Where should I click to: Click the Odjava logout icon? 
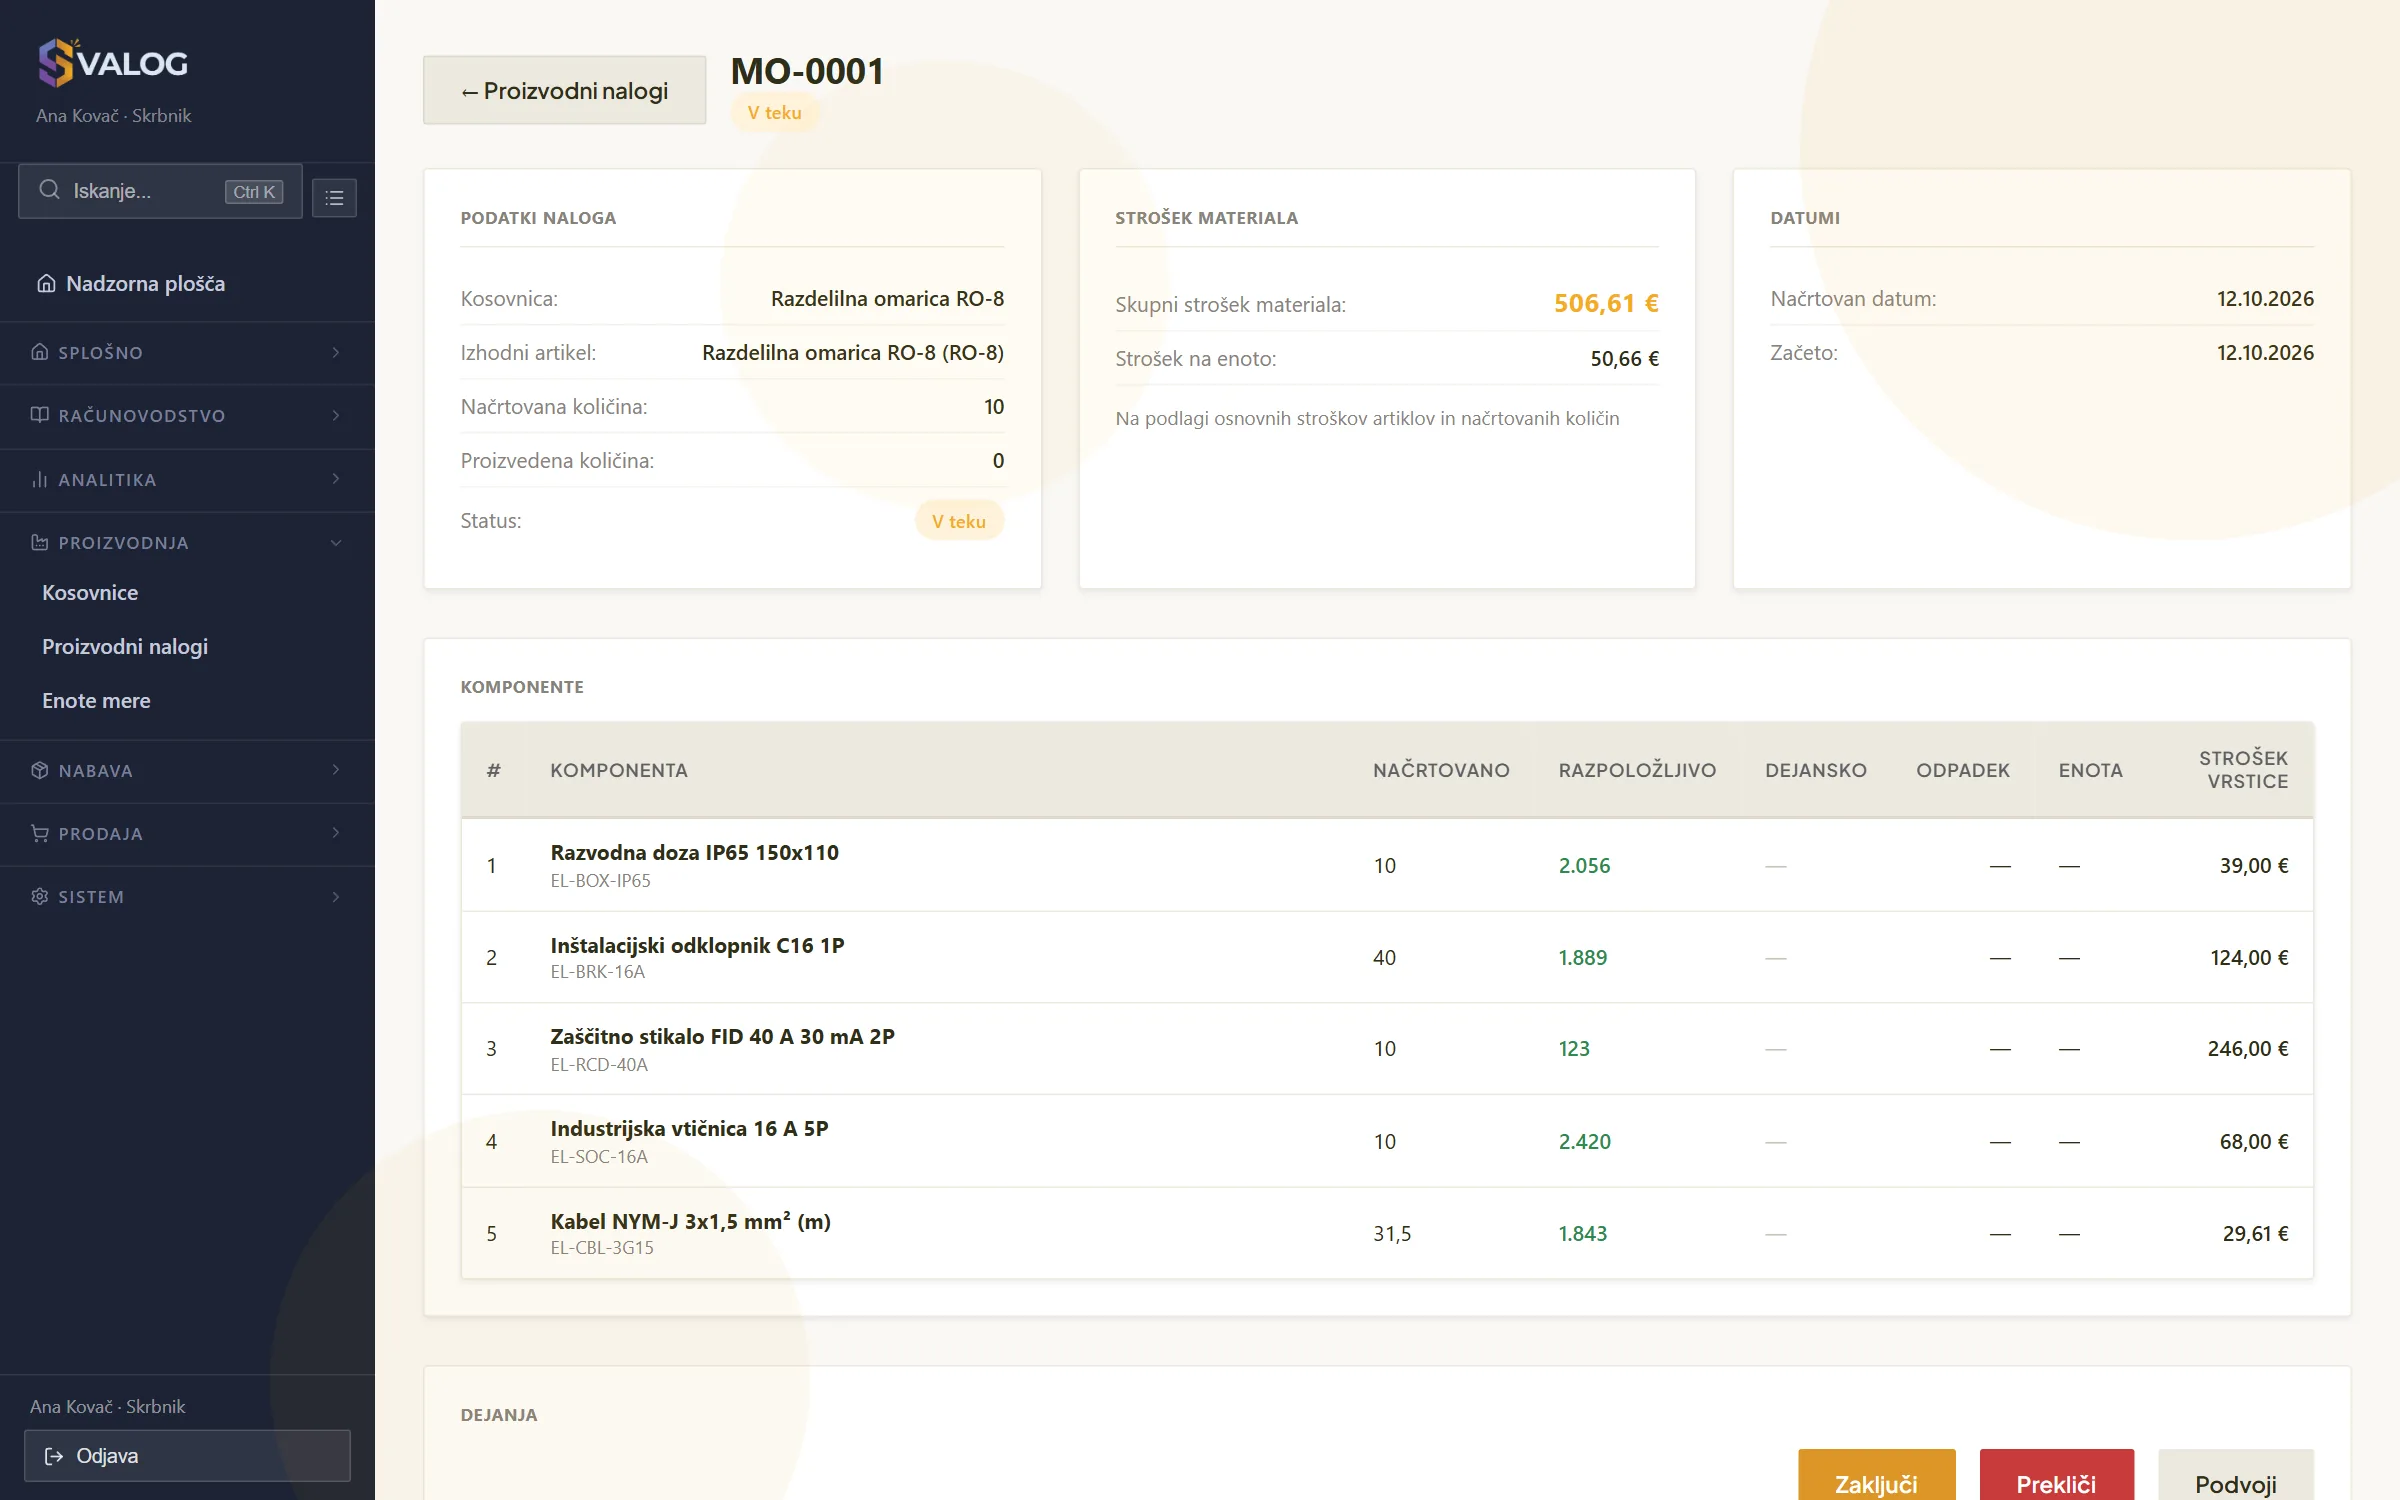point(54,1456)
